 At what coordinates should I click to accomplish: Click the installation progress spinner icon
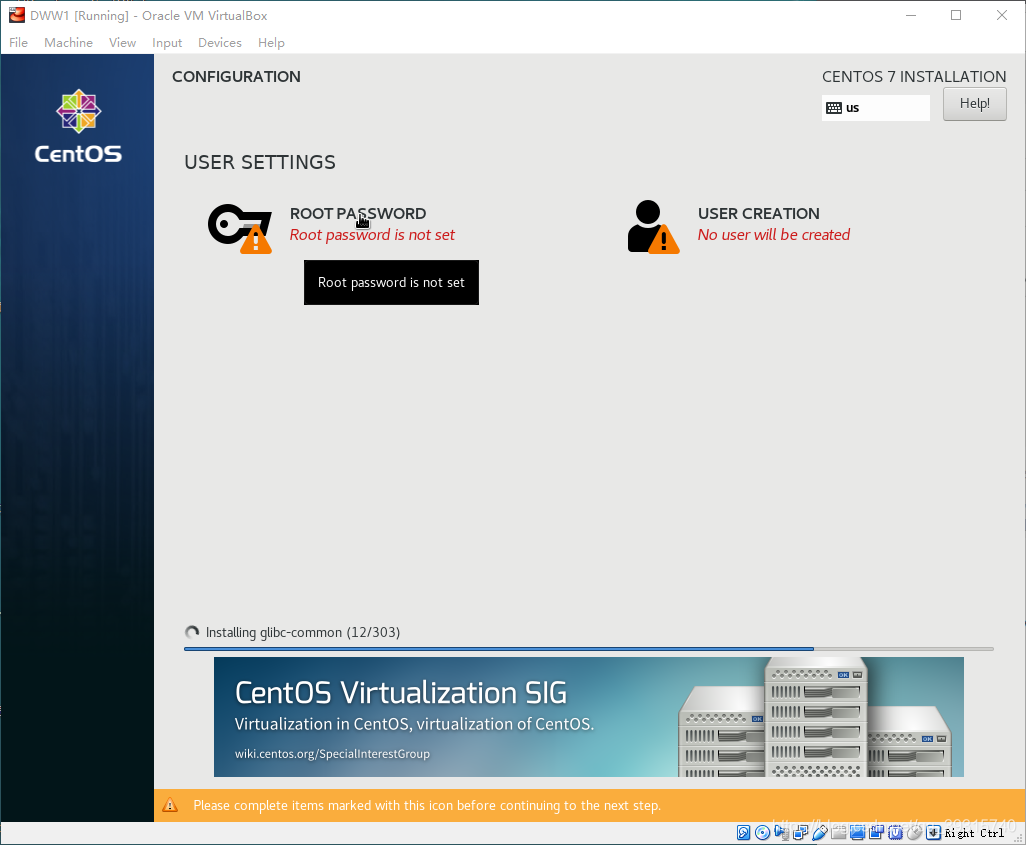click(192, 632)
